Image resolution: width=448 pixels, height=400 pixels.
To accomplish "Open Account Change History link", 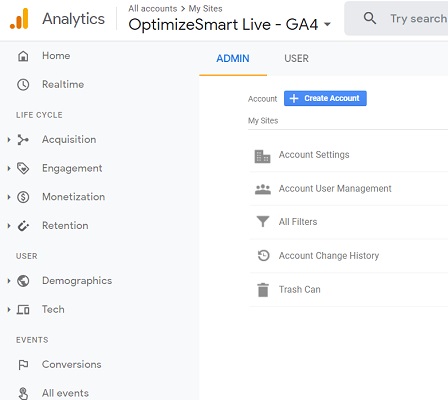I will point(329,256).
